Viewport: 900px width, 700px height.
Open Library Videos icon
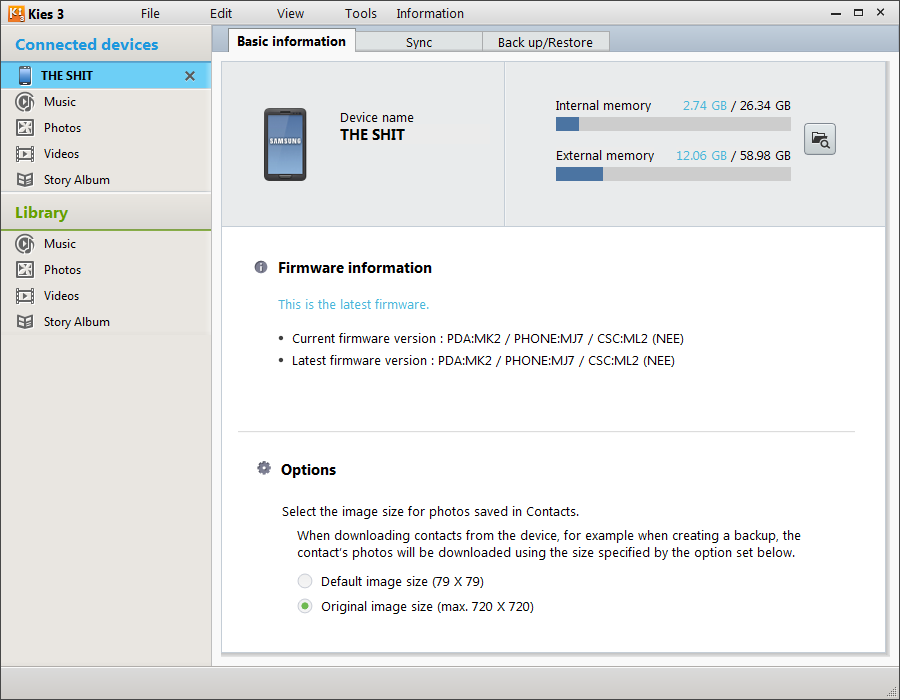coord(25,296)
